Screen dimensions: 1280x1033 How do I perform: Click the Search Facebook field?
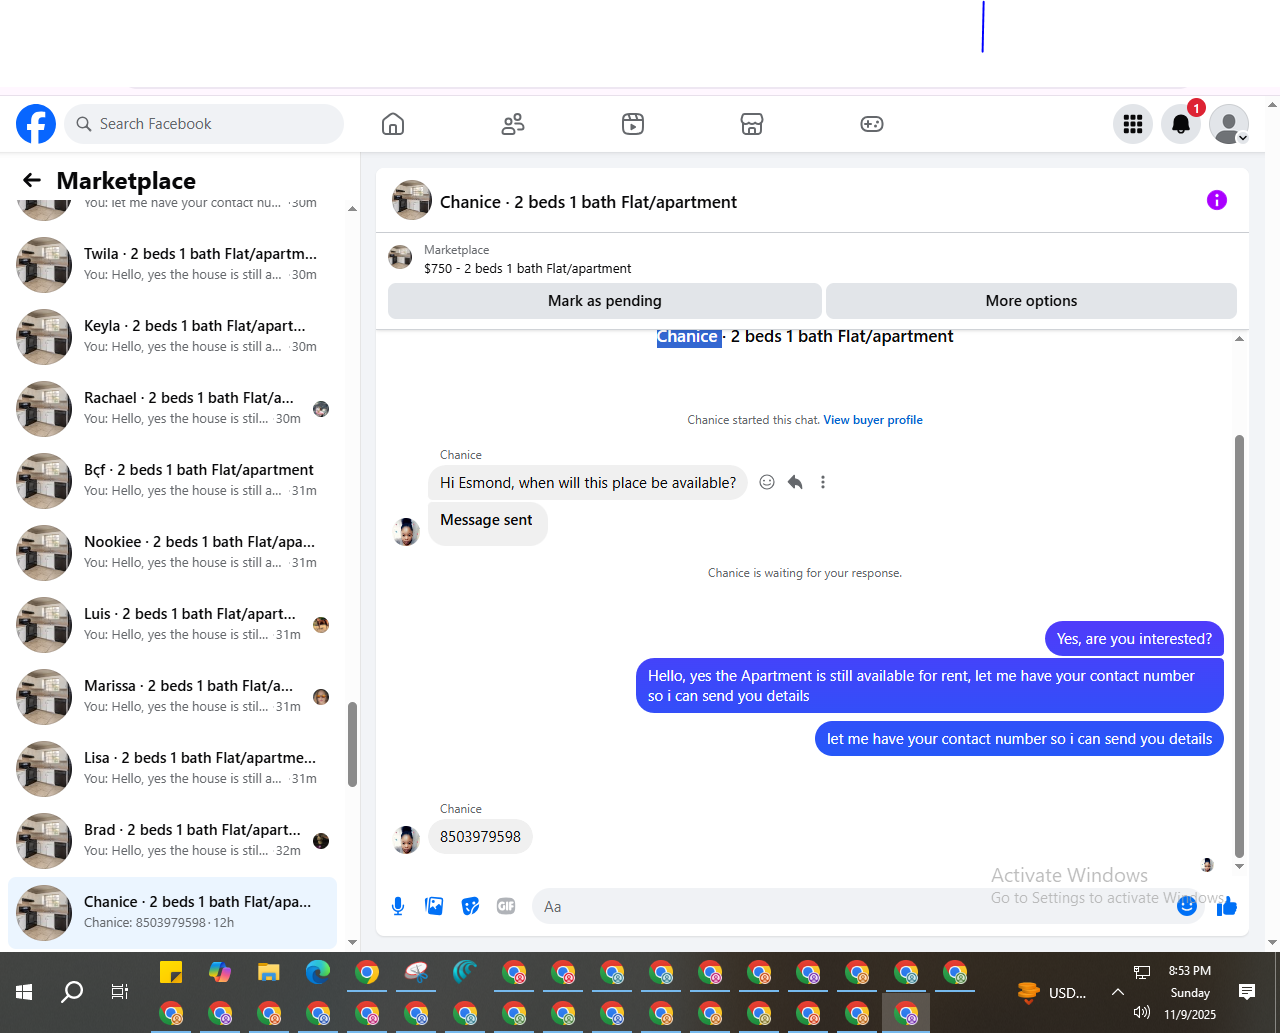click(205, 124)
